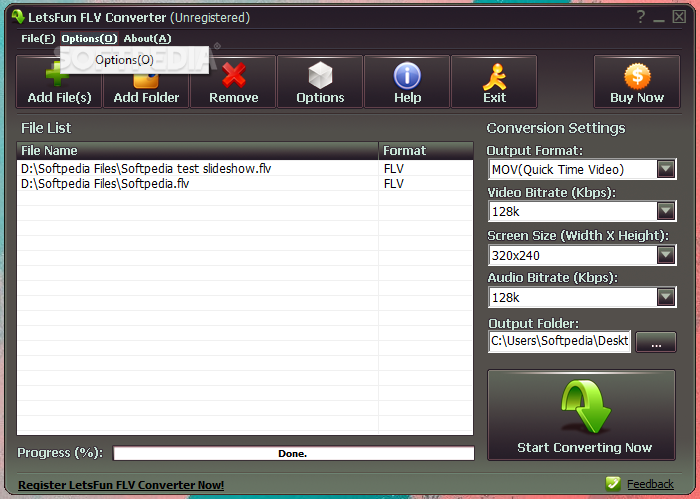700x499 pixels.
Task: Close the LetsFun FLV Converter window
Action: [x=679, y=17]
